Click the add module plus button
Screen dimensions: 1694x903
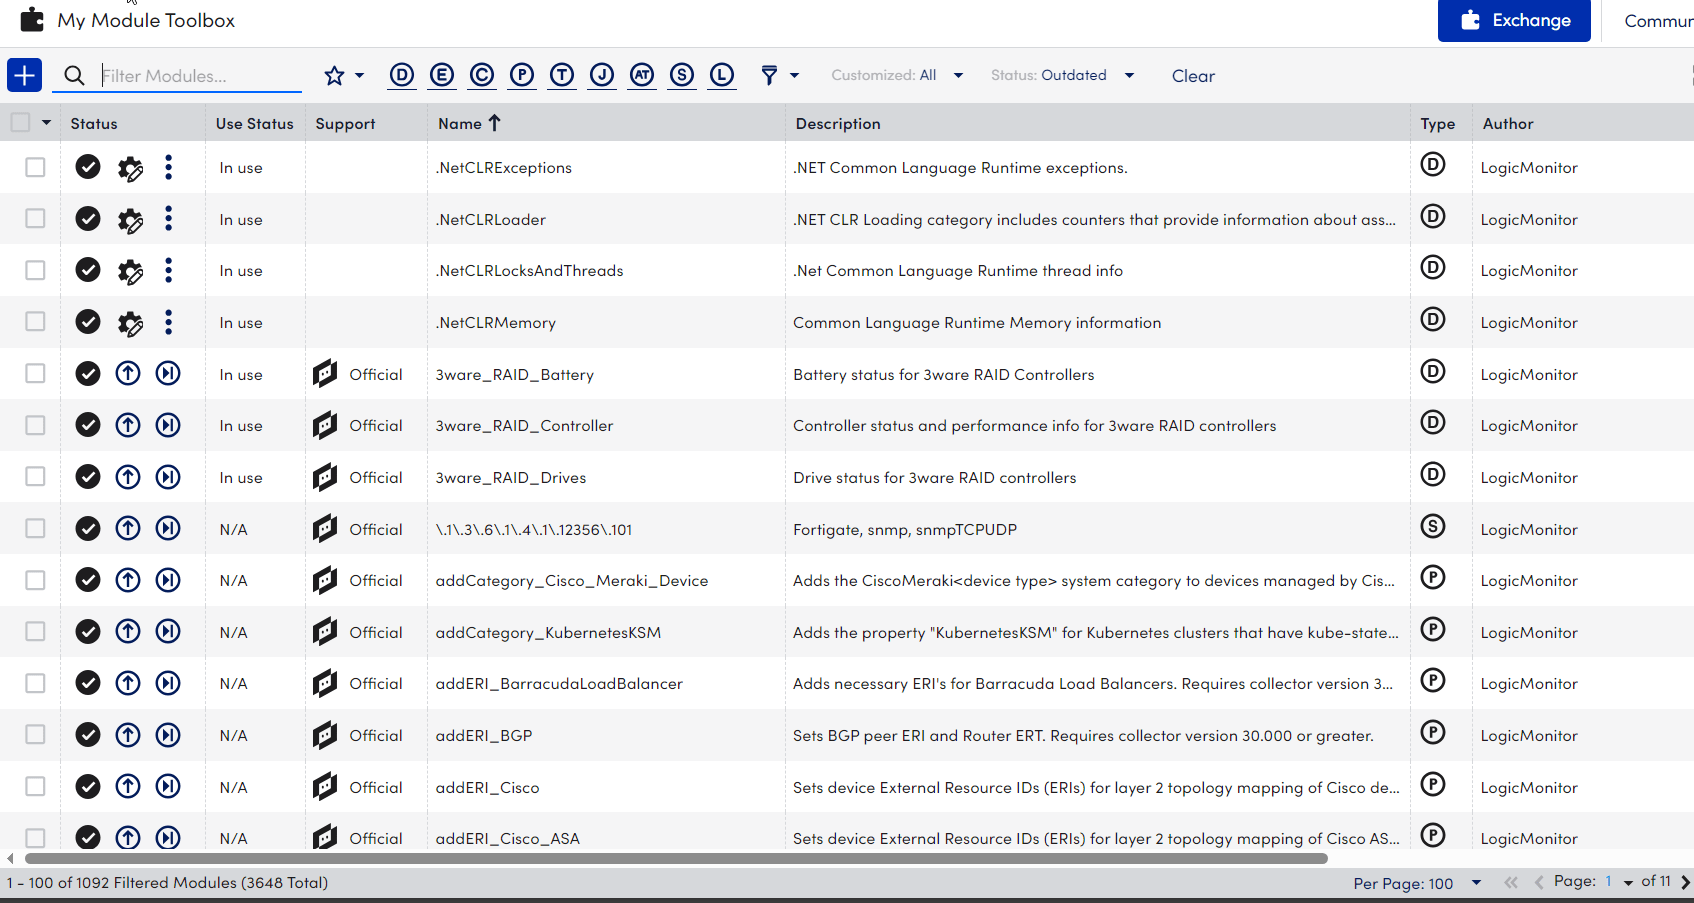tap(24, 75)
